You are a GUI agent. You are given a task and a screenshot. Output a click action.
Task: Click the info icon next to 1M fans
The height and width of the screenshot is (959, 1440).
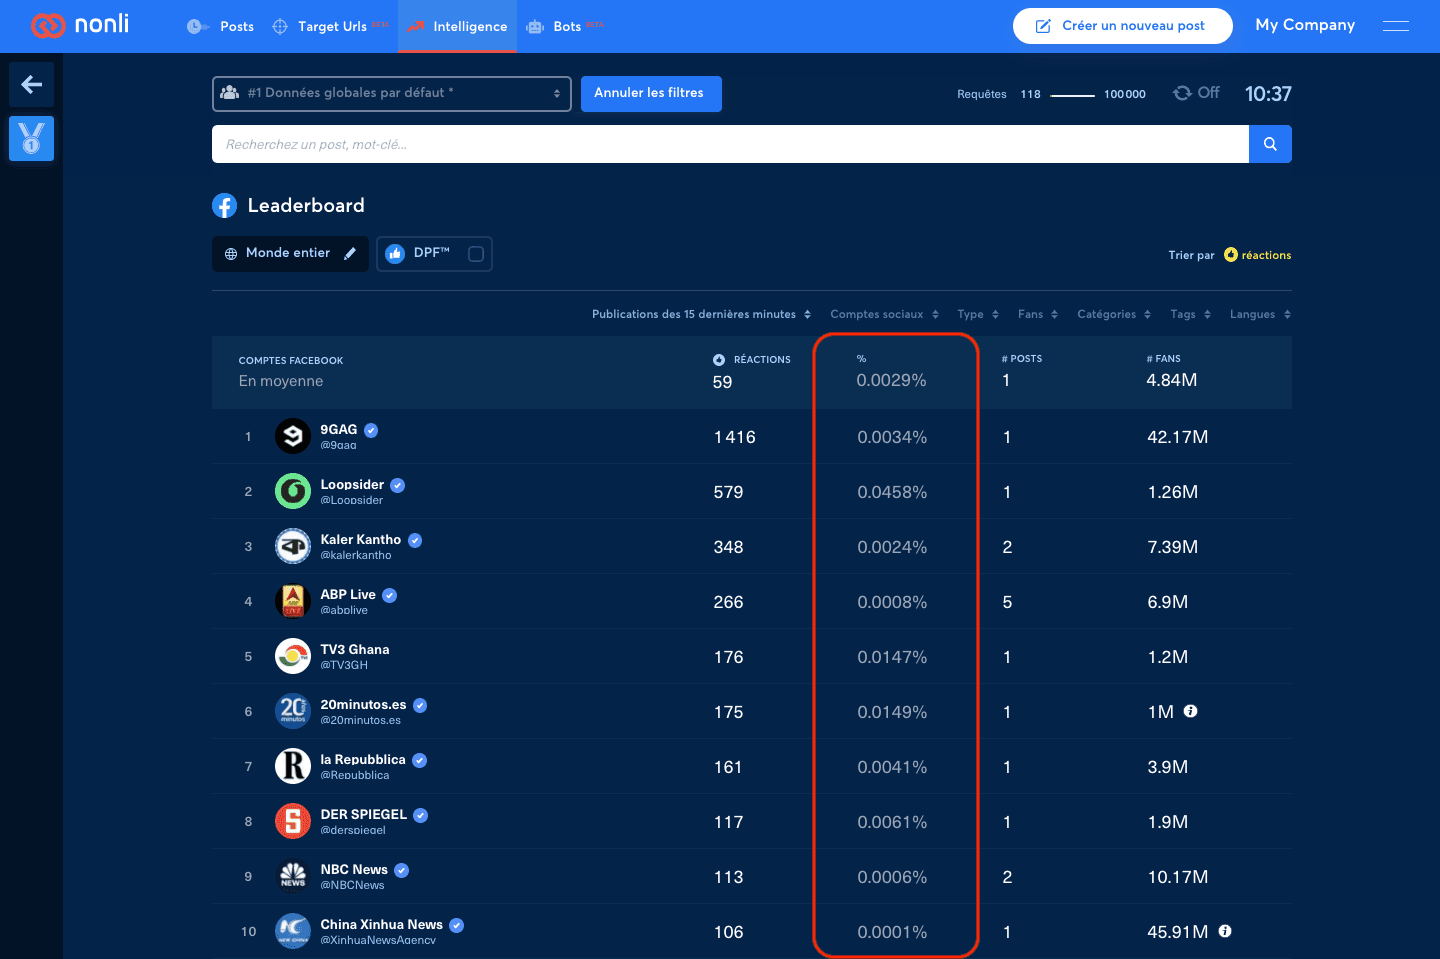(1190, 711)
